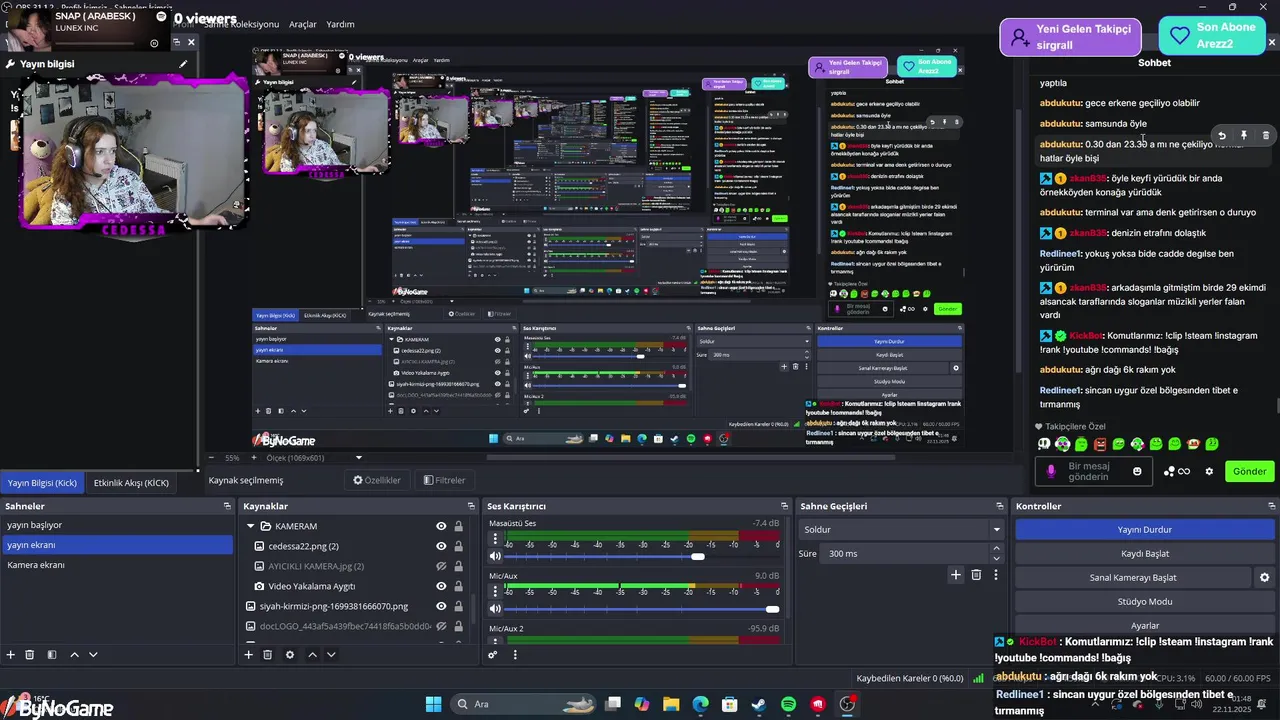Select the red angry face emote
The image size is (1280, 720).
[1100, 444]
